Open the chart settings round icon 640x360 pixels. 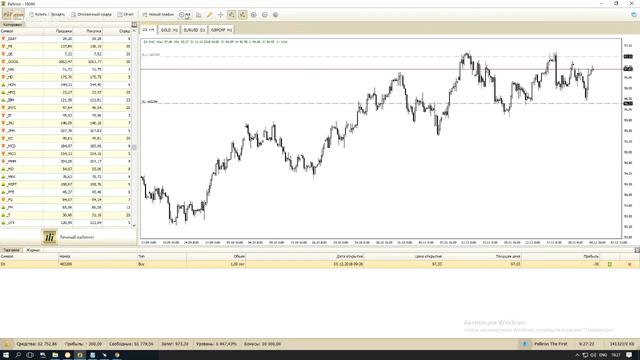coord(276,15)
